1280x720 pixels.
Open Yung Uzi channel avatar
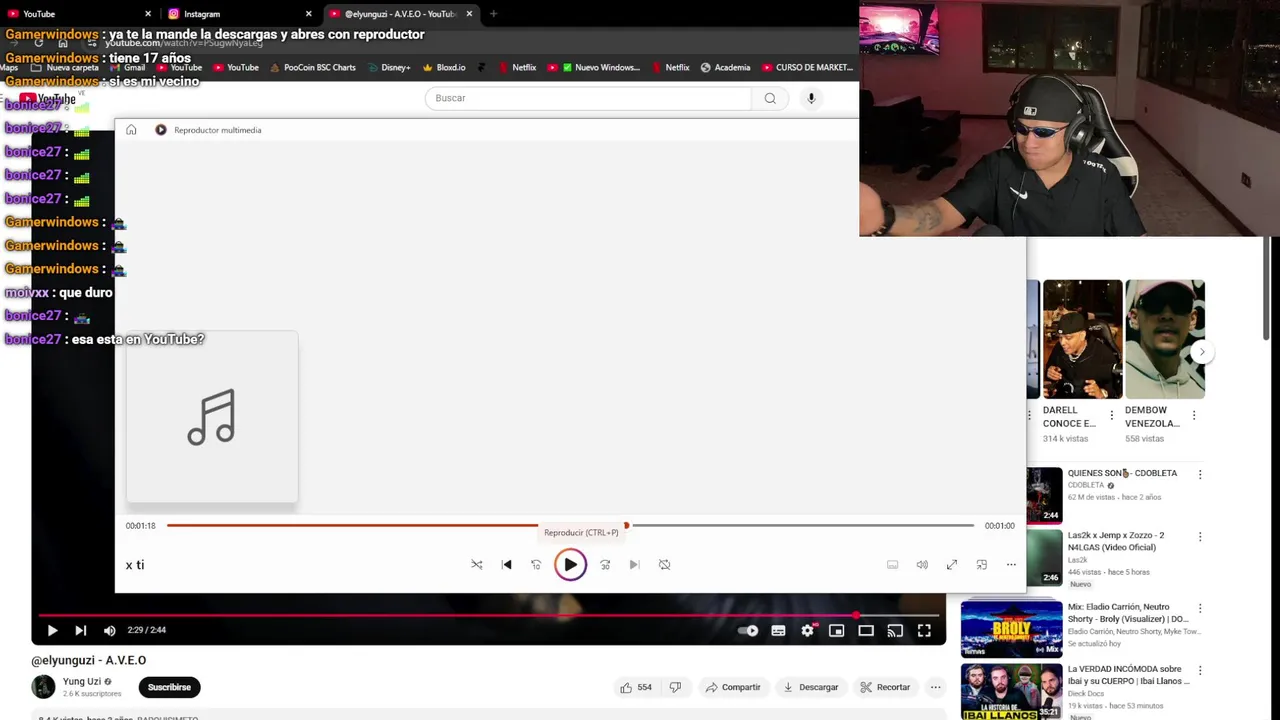point(43,687)
